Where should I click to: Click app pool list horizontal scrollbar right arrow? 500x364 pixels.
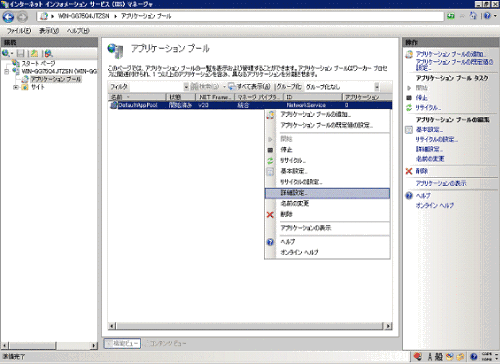(x=388, y=326)
